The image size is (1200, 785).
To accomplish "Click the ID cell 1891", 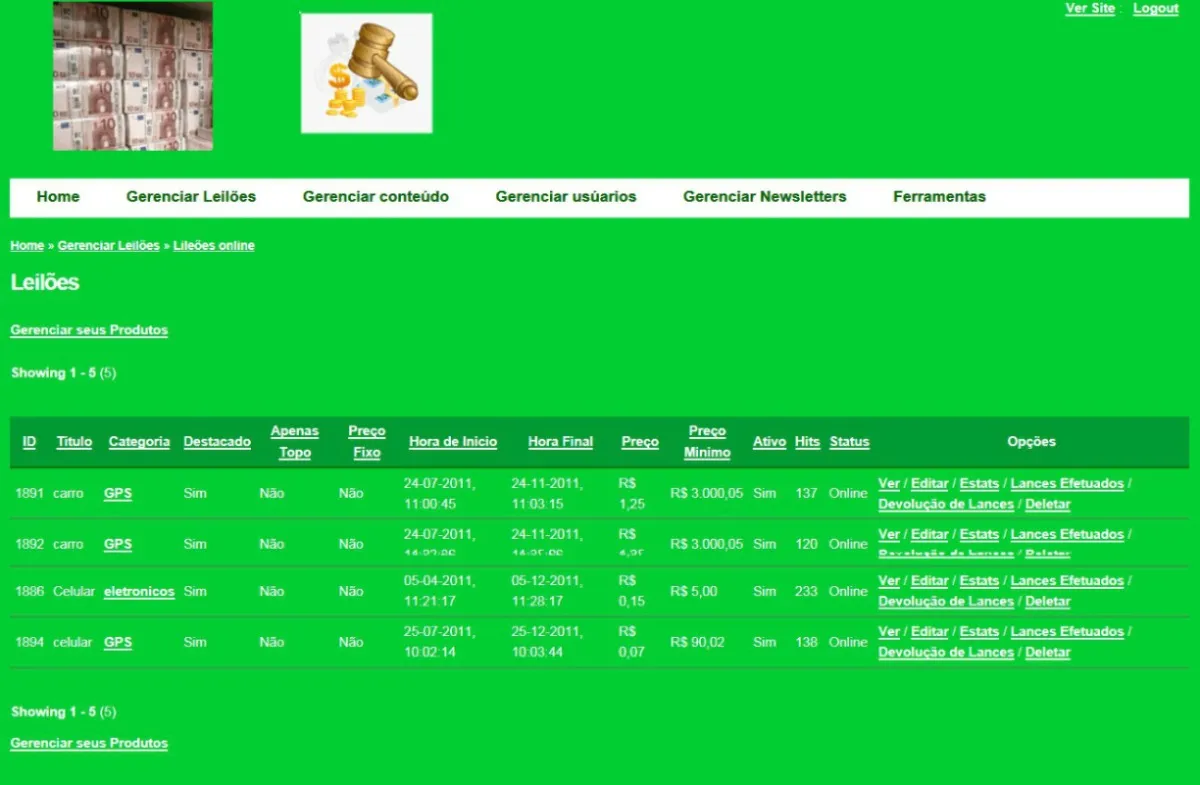I will click(x=30, y=494).
